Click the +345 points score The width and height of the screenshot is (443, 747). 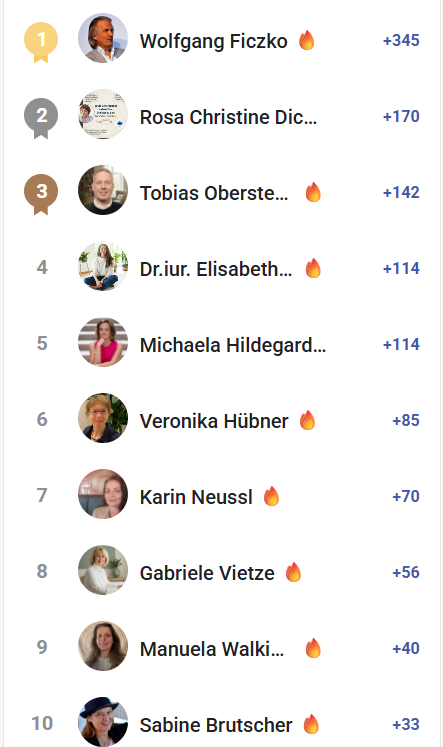(401, 40)
